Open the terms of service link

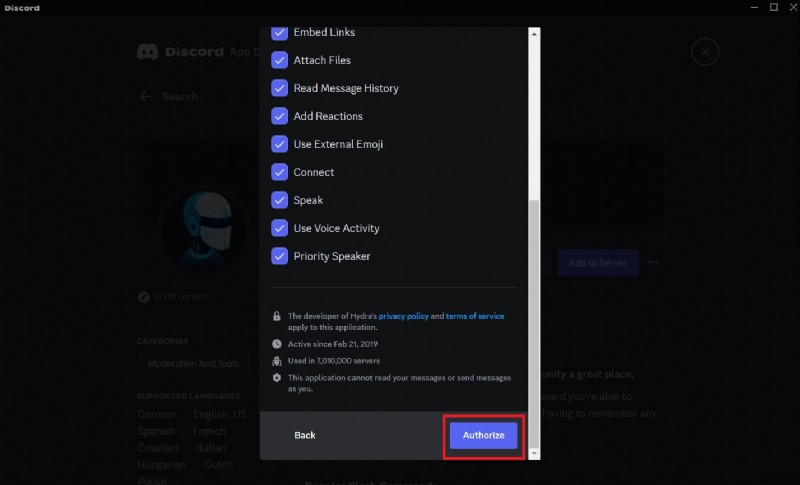[x=474, y=316]
